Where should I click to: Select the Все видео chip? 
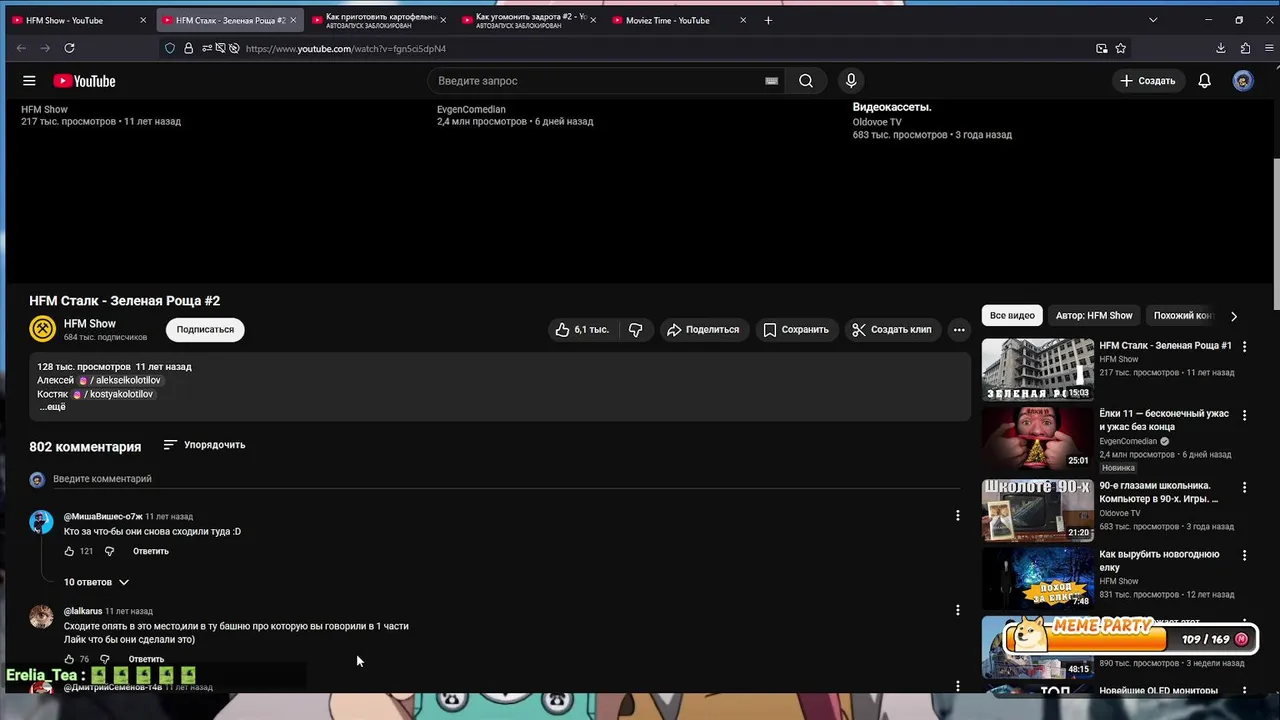(x=1012, y=315)
